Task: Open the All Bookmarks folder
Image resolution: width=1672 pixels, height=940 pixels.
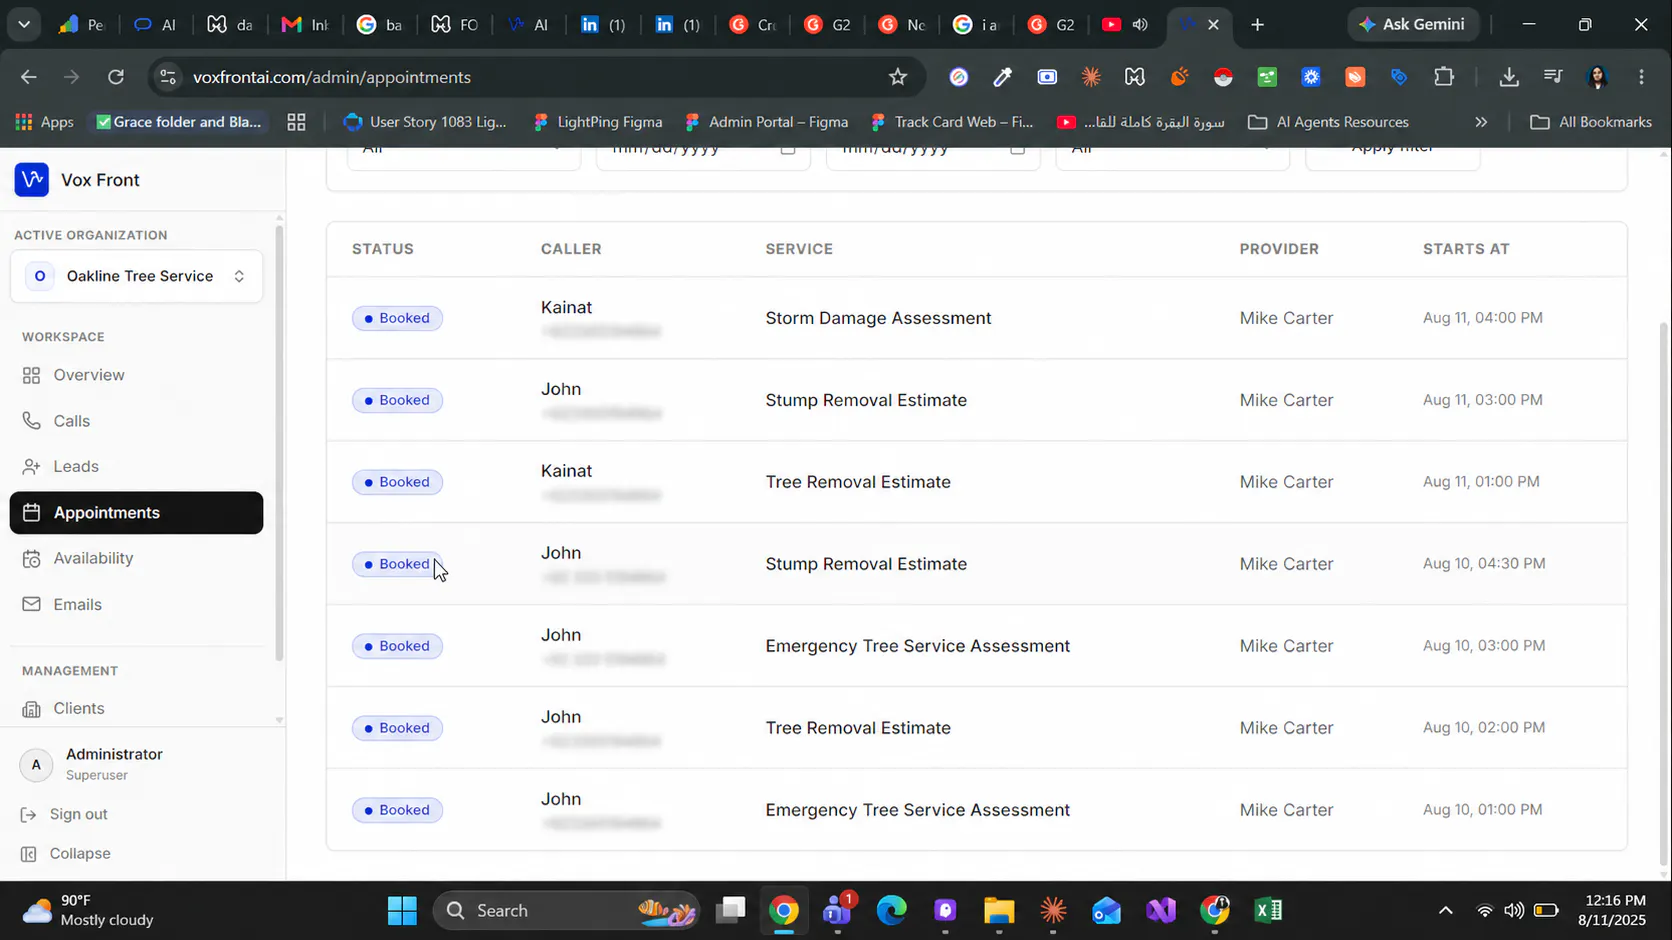Action: pyautogui.click(x=1591, y=122)
